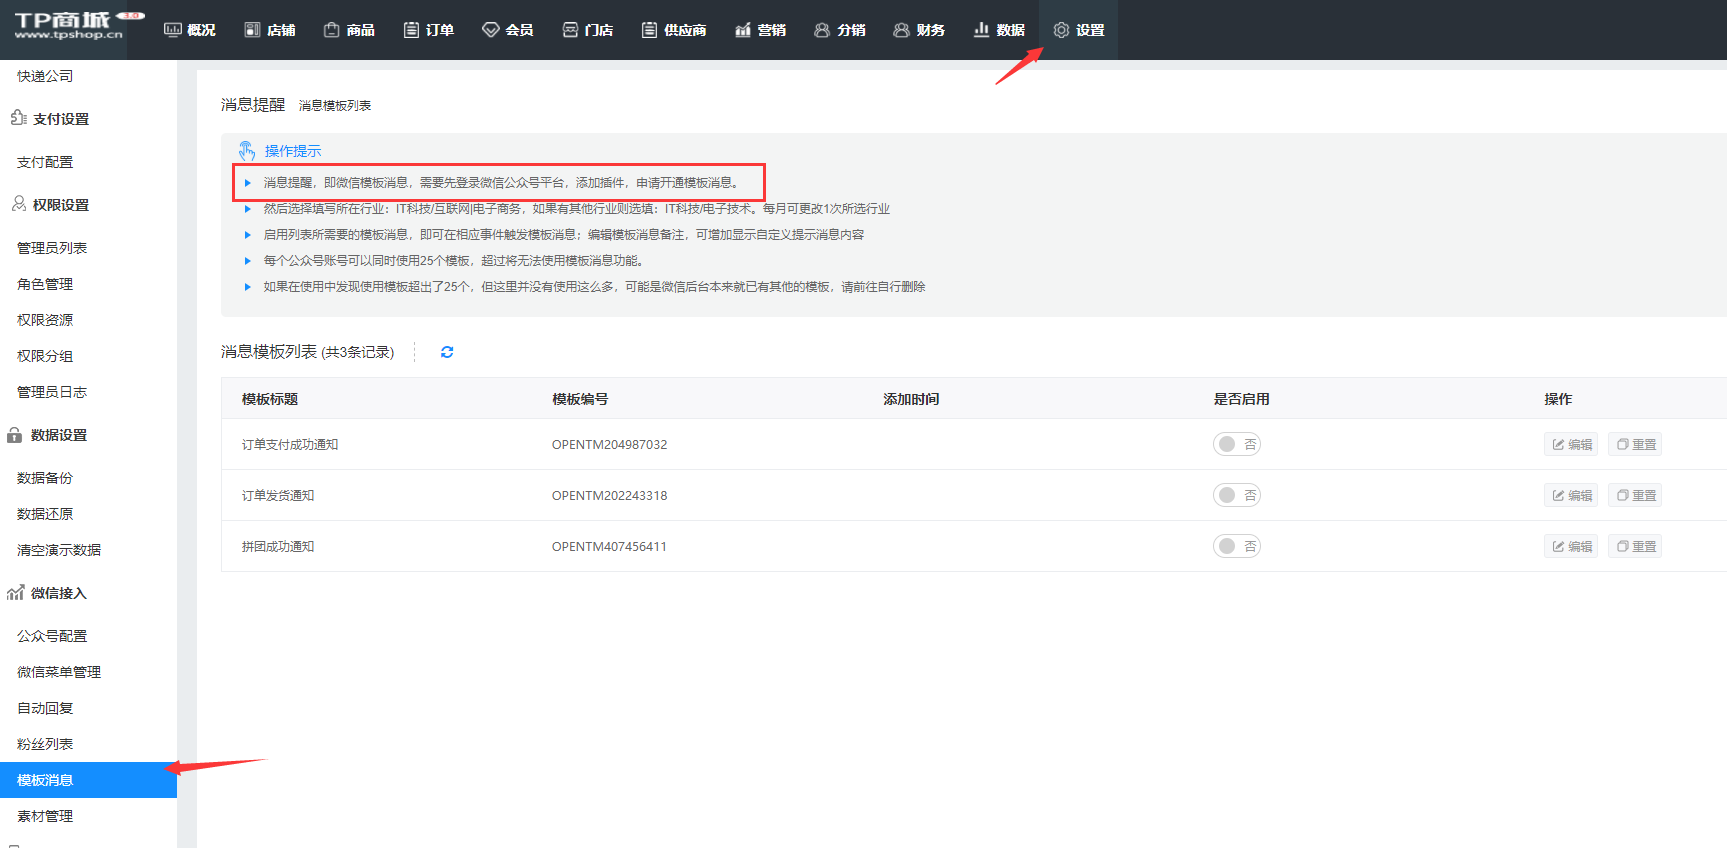
Task: Click the TP商城 logo
Action: (70, 26)
